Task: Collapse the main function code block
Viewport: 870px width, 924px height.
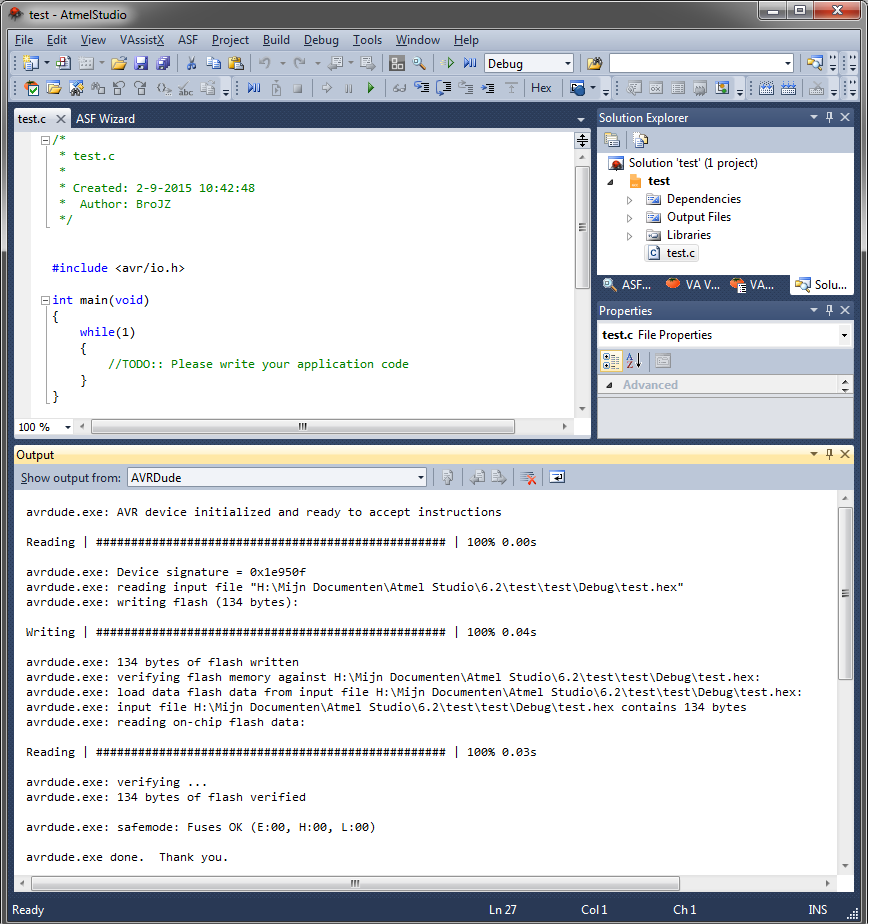Action: 45,301
